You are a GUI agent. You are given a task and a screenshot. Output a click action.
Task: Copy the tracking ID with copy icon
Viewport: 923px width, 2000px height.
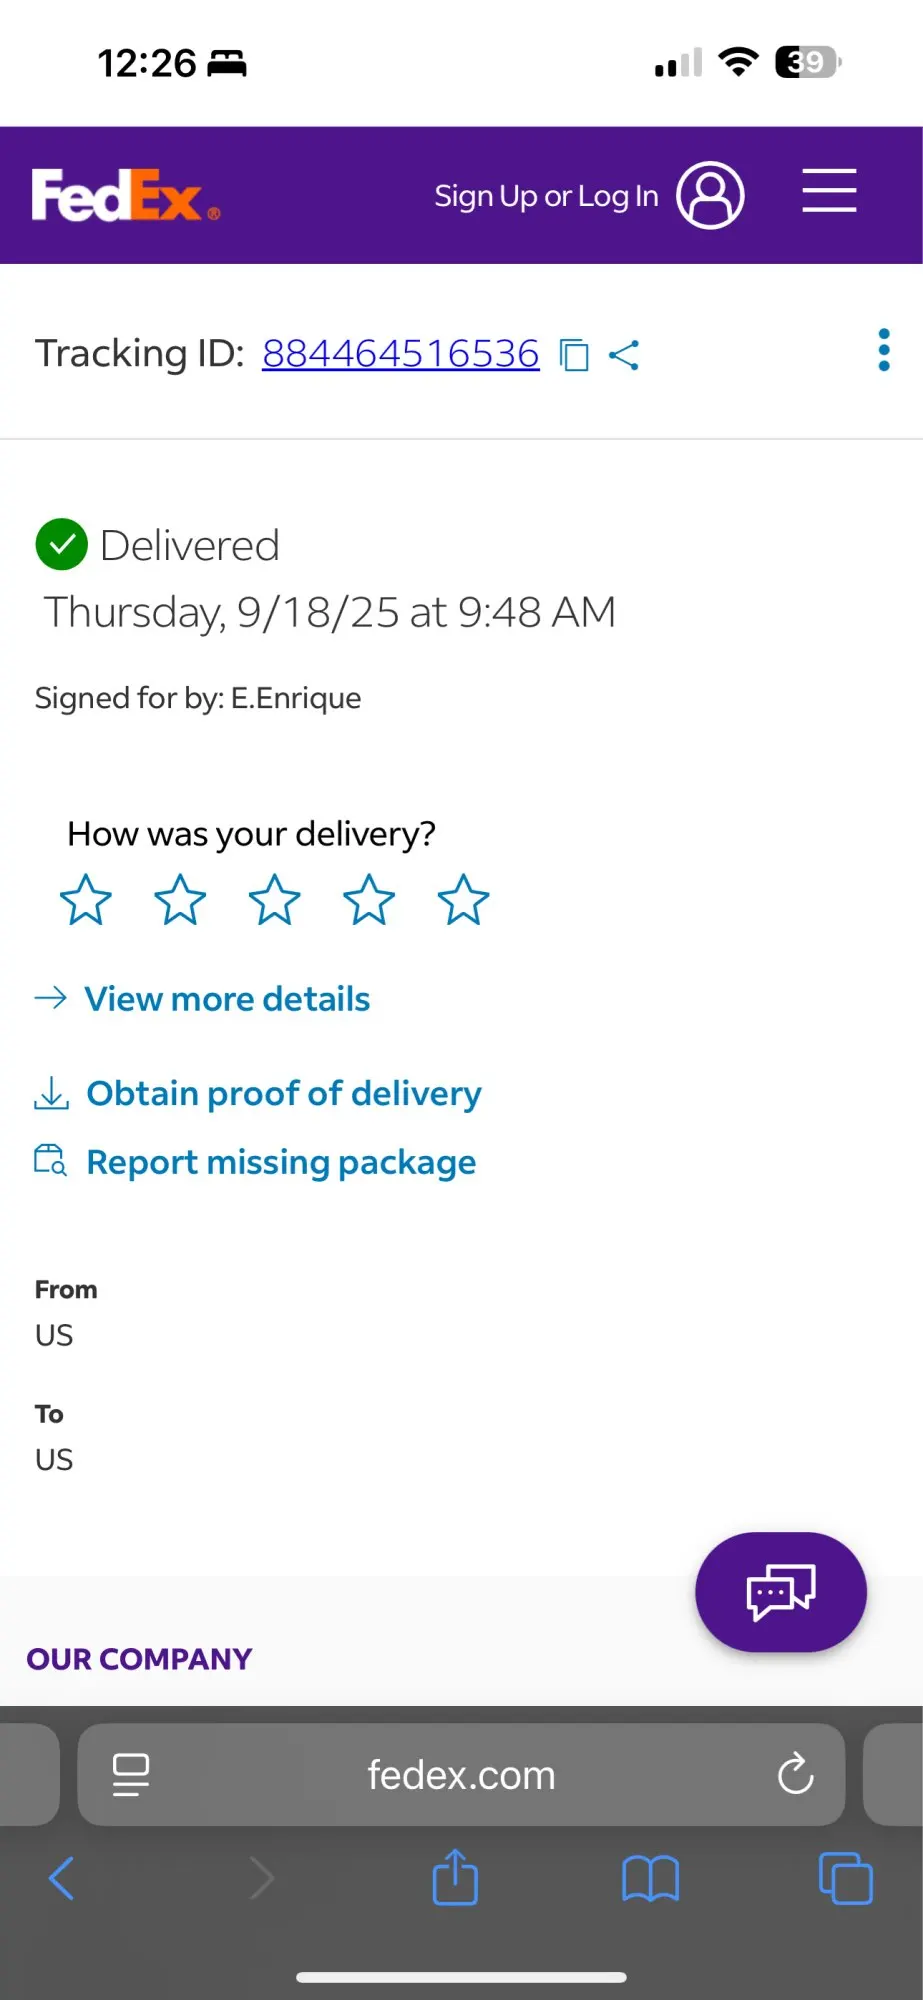click(x=574, y=355)
